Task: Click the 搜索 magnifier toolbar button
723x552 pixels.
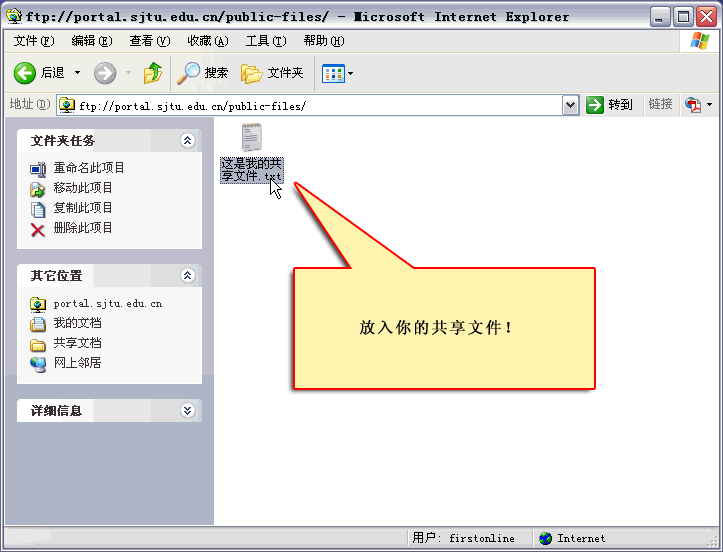Action: [x=203, y=73]
